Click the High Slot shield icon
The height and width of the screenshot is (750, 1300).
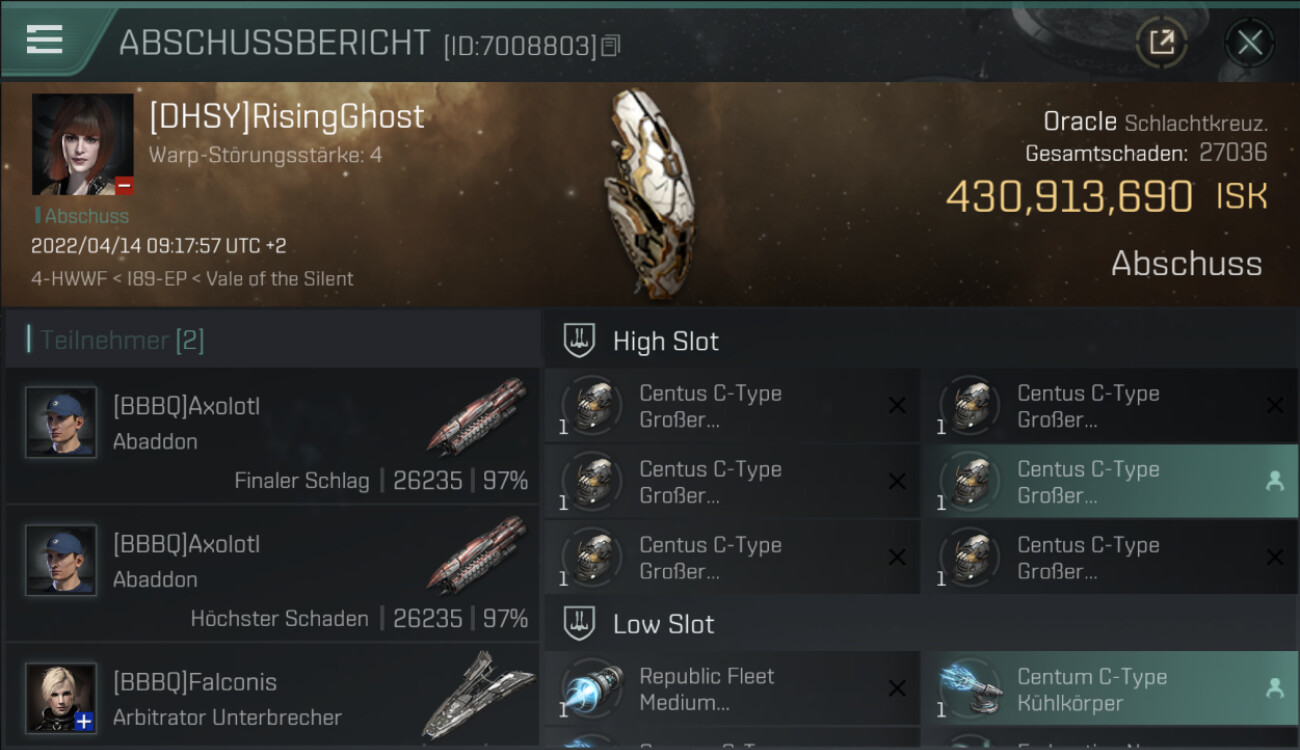coord(578,340)
